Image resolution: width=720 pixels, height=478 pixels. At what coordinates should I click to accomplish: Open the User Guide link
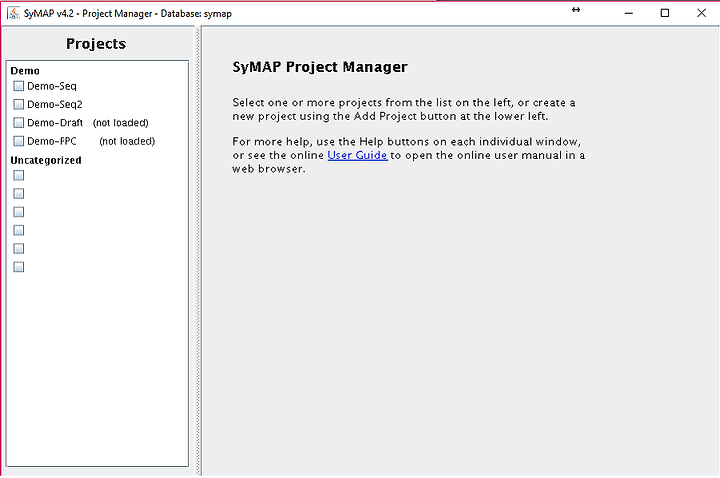[x=357, y=155]
